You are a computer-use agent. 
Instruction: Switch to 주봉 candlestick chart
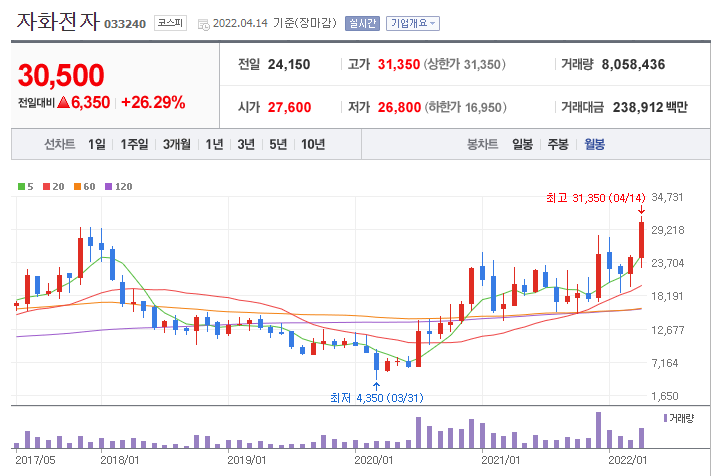(558, 144)
